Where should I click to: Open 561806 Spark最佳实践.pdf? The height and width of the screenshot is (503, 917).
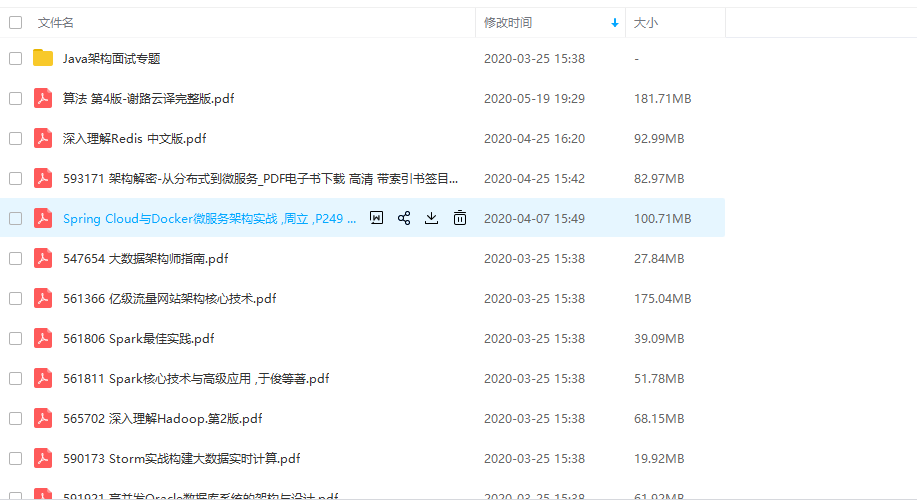click(139, 339)
